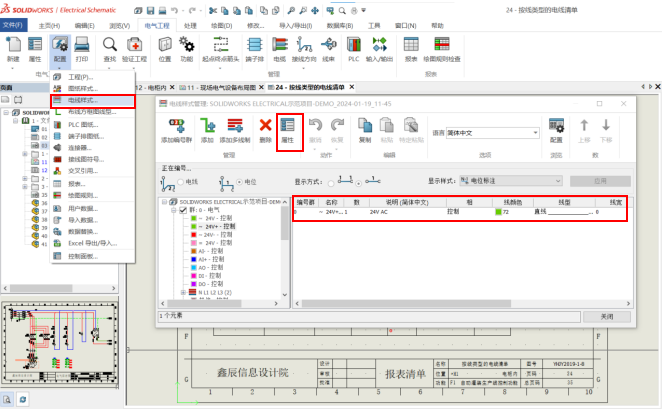Select the 电位 (Equipotential) radio button

pyautogui.click(x=239, y=182)
